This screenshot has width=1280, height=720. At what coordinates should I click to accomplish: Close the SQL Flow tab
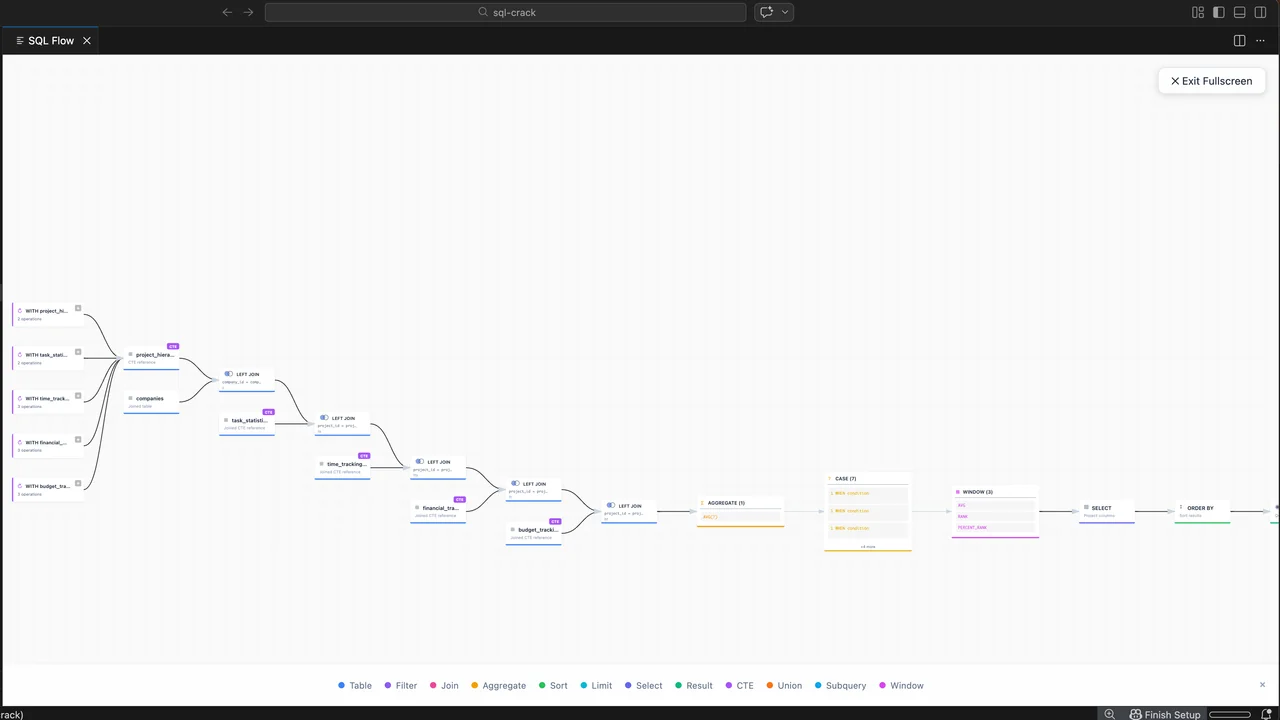(87, 41)
